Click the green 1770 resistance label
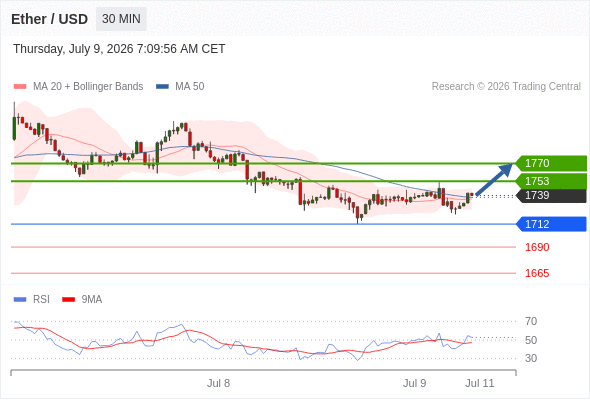Viewport: 590px width, 400px height. pos(551,163)
